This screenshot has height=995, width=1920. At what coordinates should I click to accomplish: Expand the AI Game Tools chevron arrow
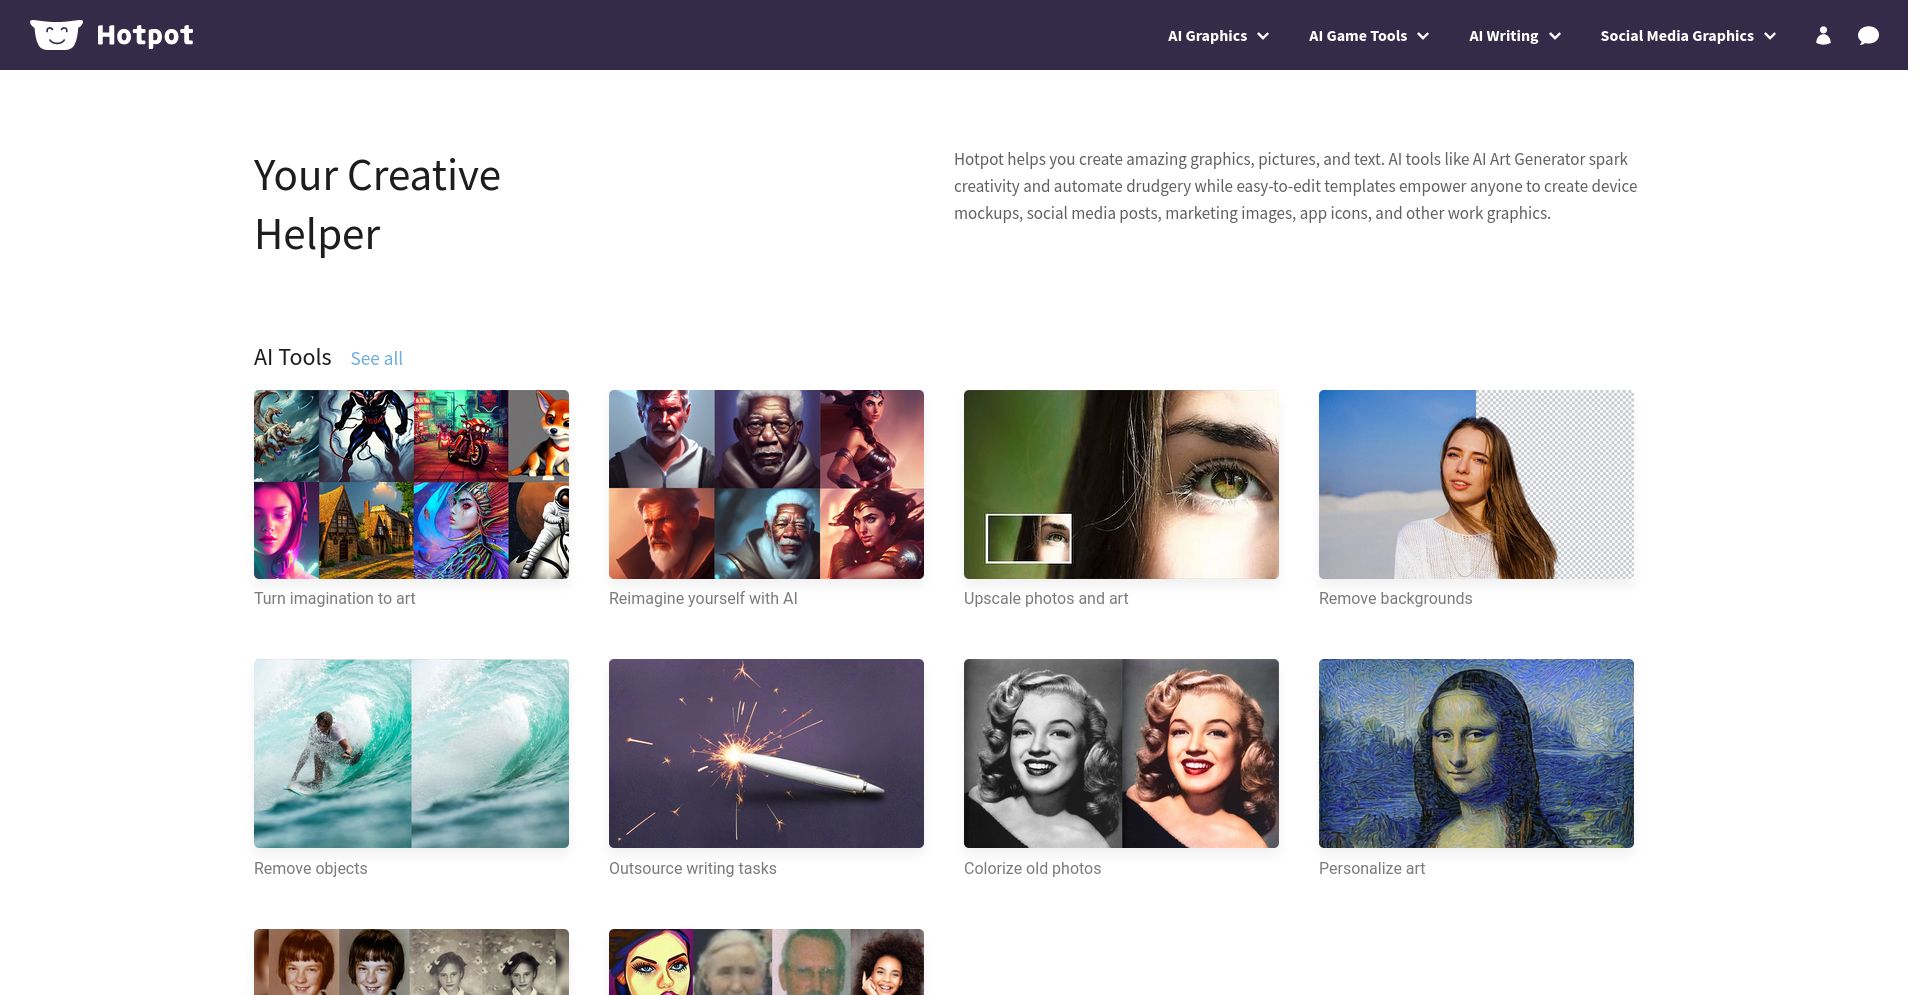click(x=1423, y=36)
